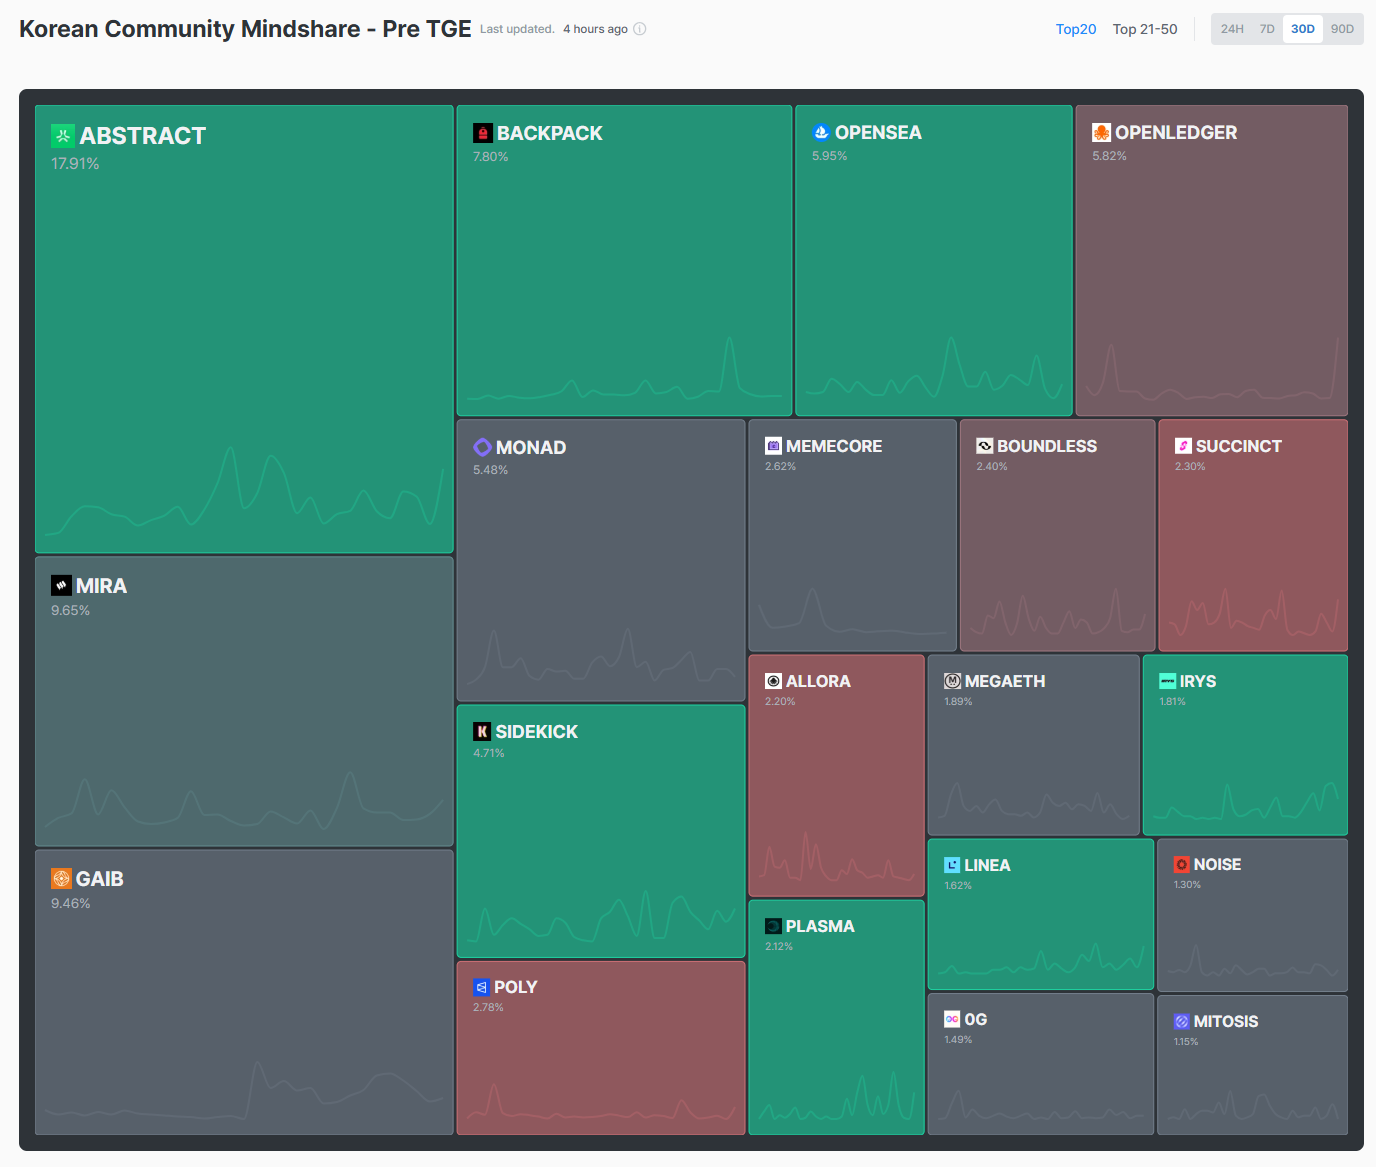Click the GAIB 9.46% value
Screen dimensions: 1376x1167
coord(70,903)
